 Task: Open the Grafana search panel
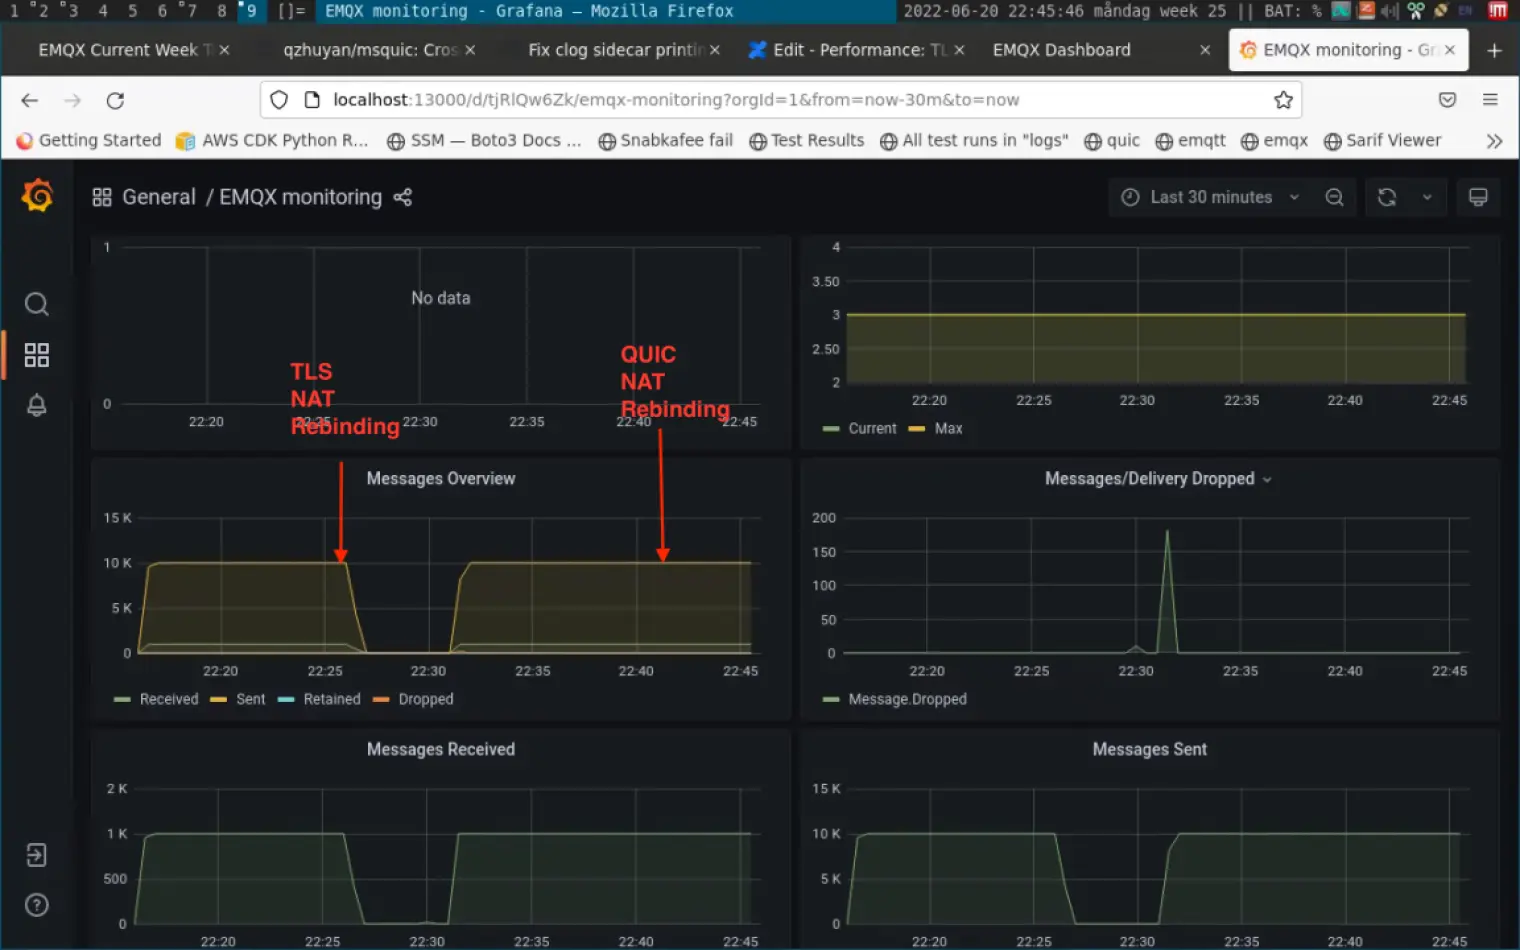coord(37,304)
